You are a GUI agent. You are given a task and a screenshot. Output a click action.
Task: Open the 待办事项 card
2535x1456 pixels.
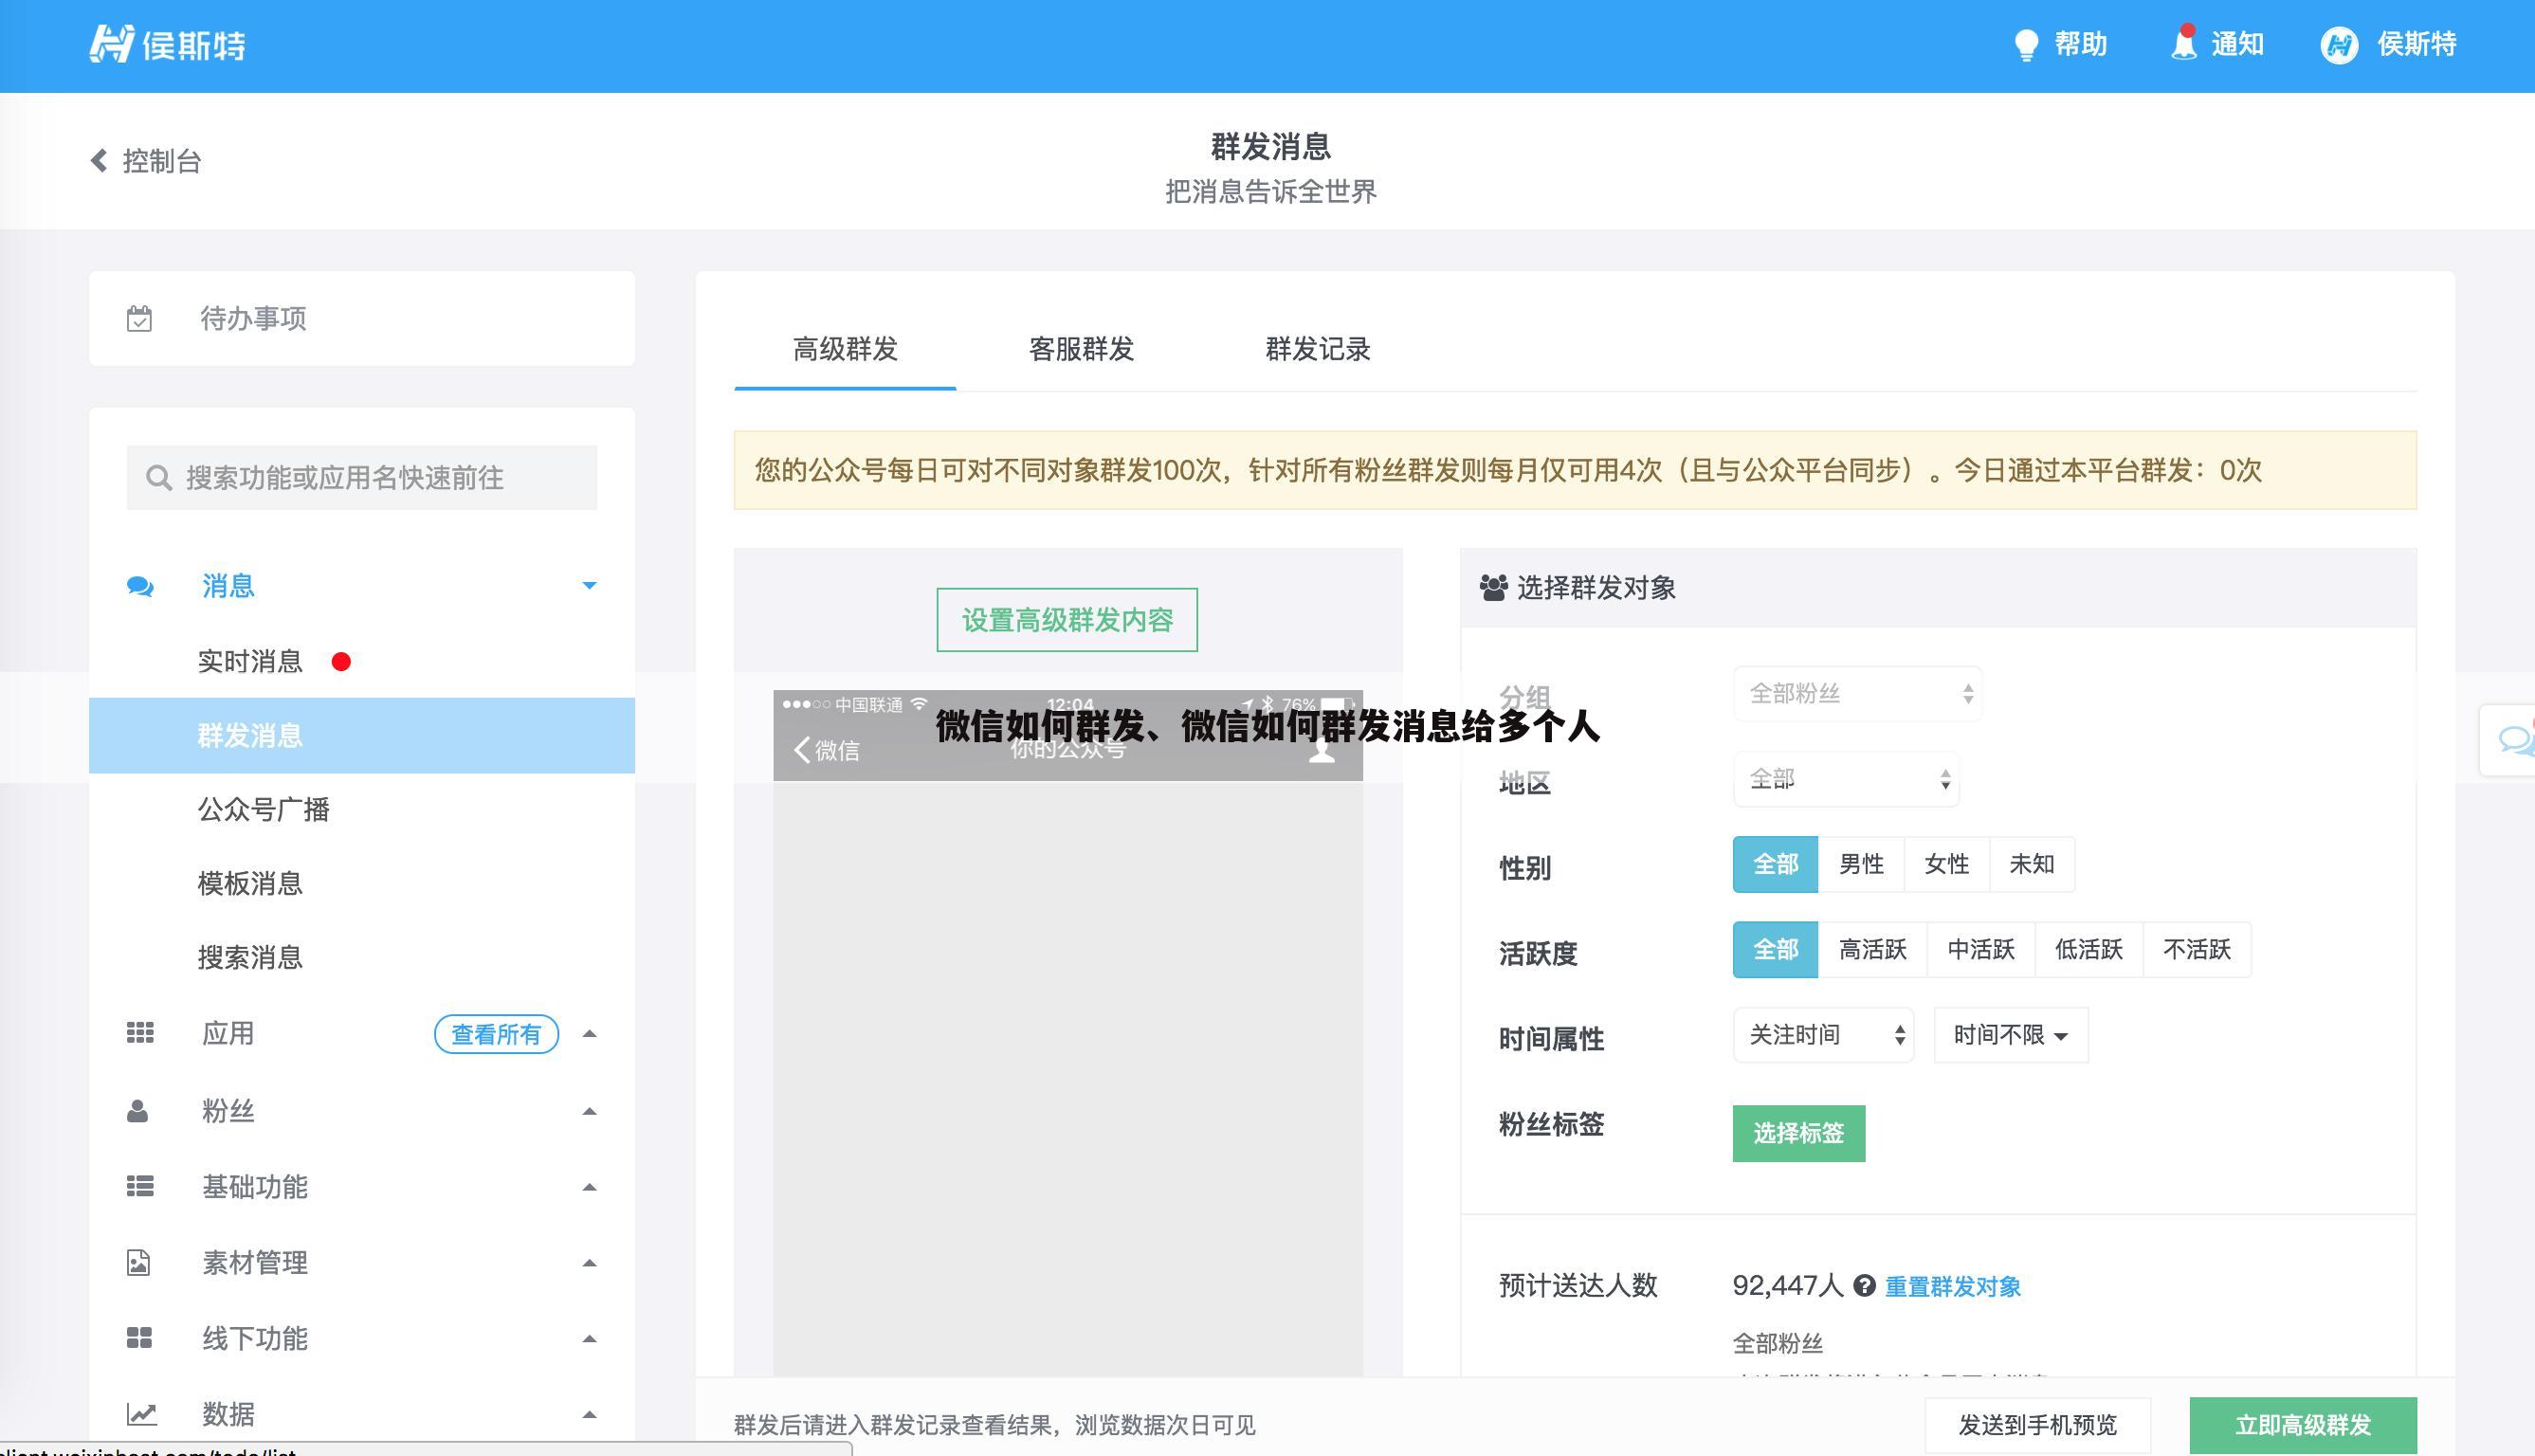point(362,318)
